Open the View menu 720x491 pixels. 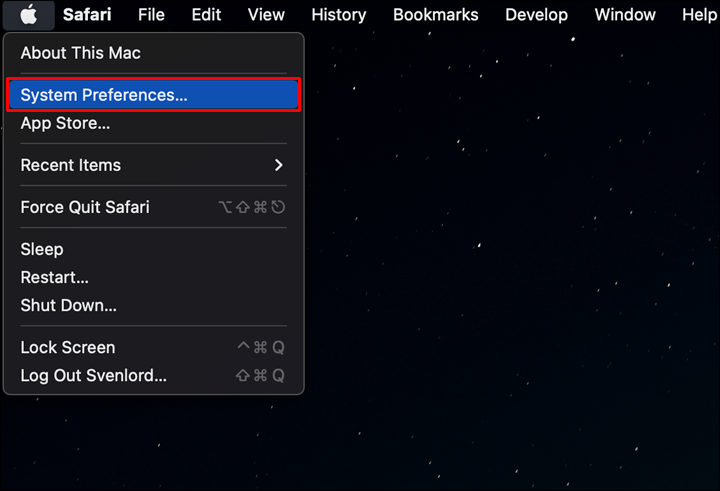point(266,15)
